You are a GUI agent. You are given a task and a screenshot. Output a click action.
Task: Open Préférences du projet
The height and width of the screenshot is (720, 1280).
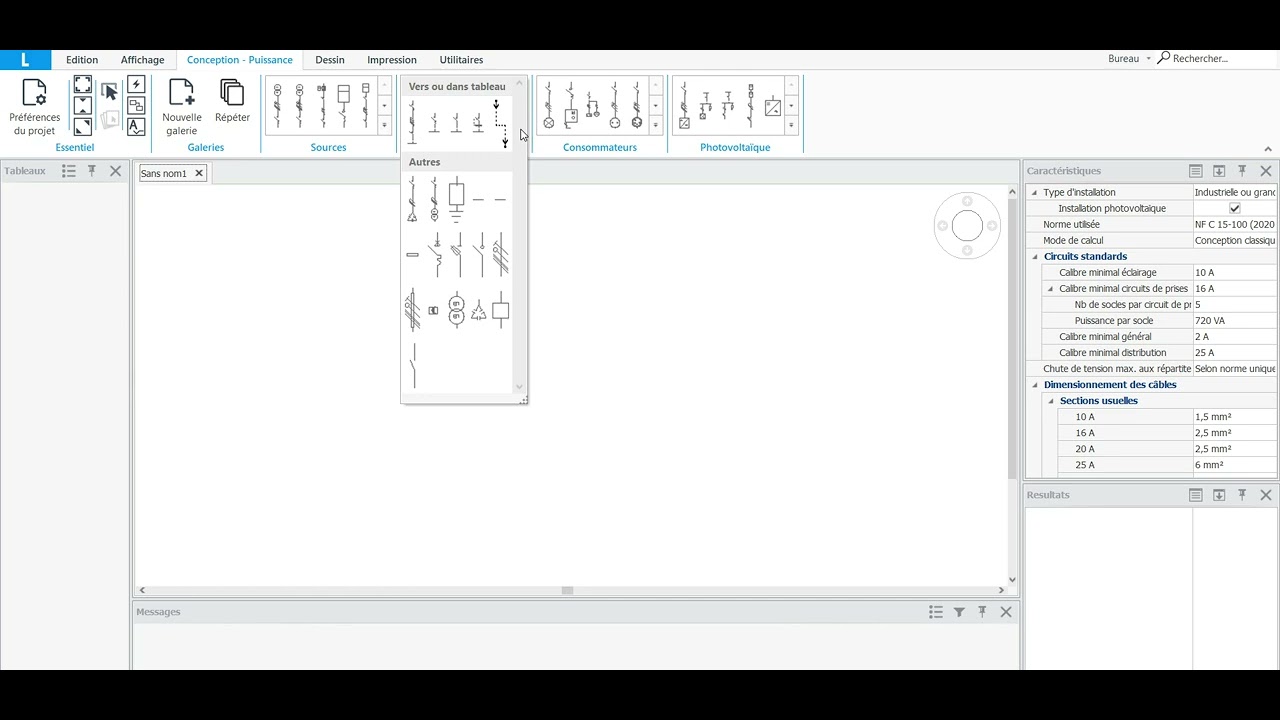point(35,107)
